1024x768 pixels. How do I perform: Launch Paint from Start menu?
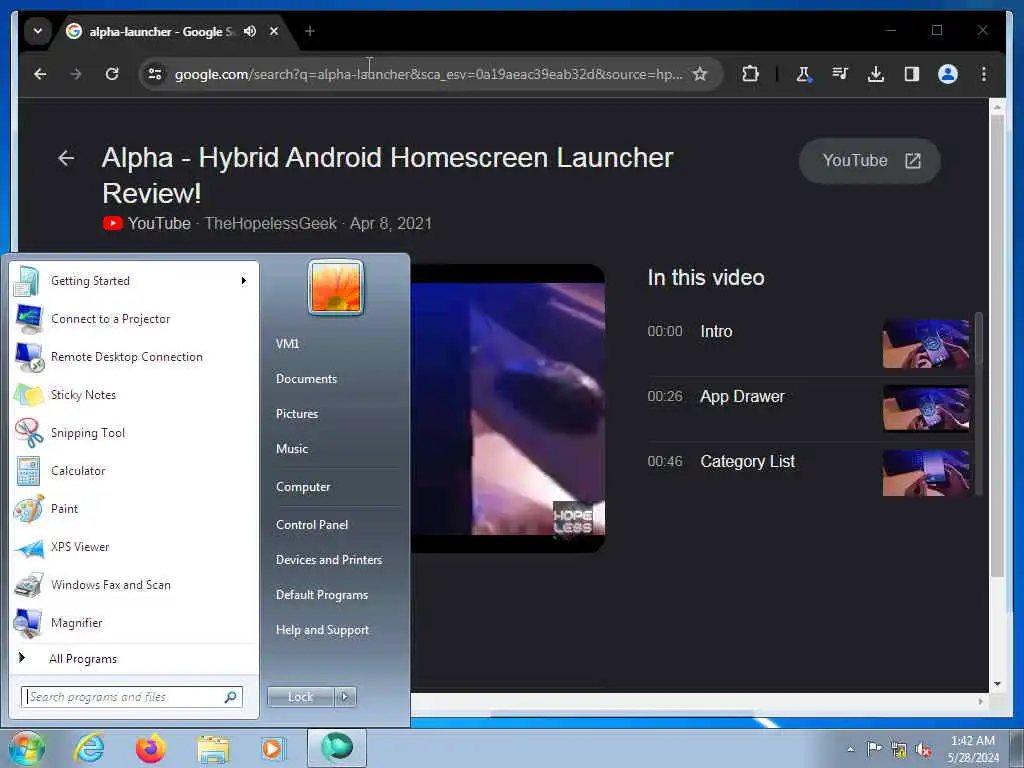click(133, 509)
